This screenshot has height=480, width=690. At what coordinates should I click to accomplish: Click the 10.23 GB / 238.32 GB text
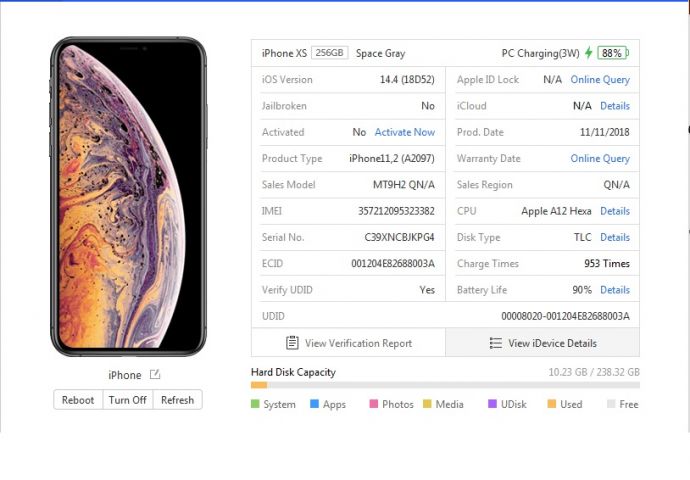594,372
